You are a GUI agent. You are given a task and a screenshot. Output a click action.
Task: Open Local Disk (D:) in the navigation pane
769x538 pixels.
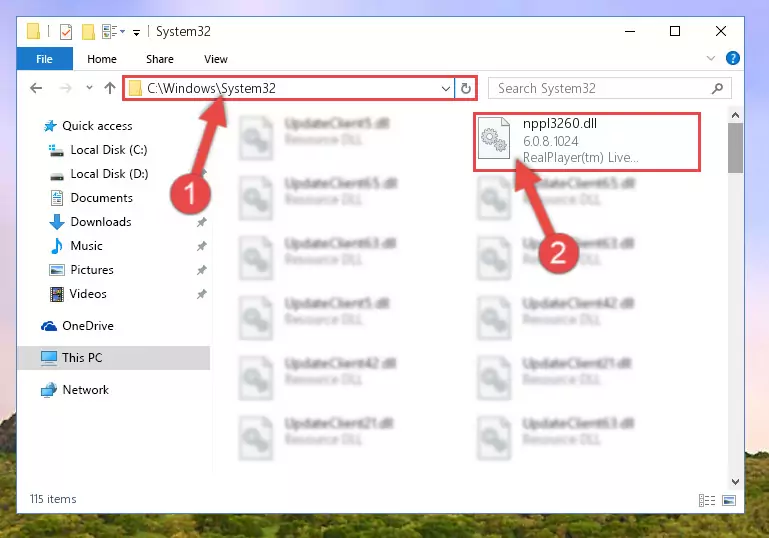pos(109,174)
